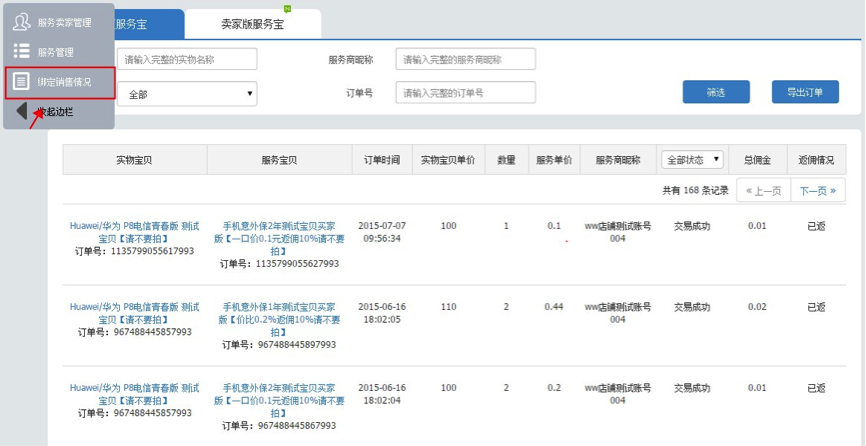Click the 绑定销售情况 document icon

tap(21, 82)
